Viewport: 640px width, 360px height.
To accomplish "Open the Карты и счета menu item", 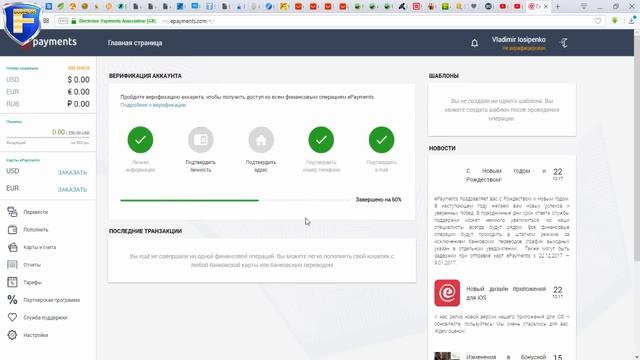I will 40,247.
